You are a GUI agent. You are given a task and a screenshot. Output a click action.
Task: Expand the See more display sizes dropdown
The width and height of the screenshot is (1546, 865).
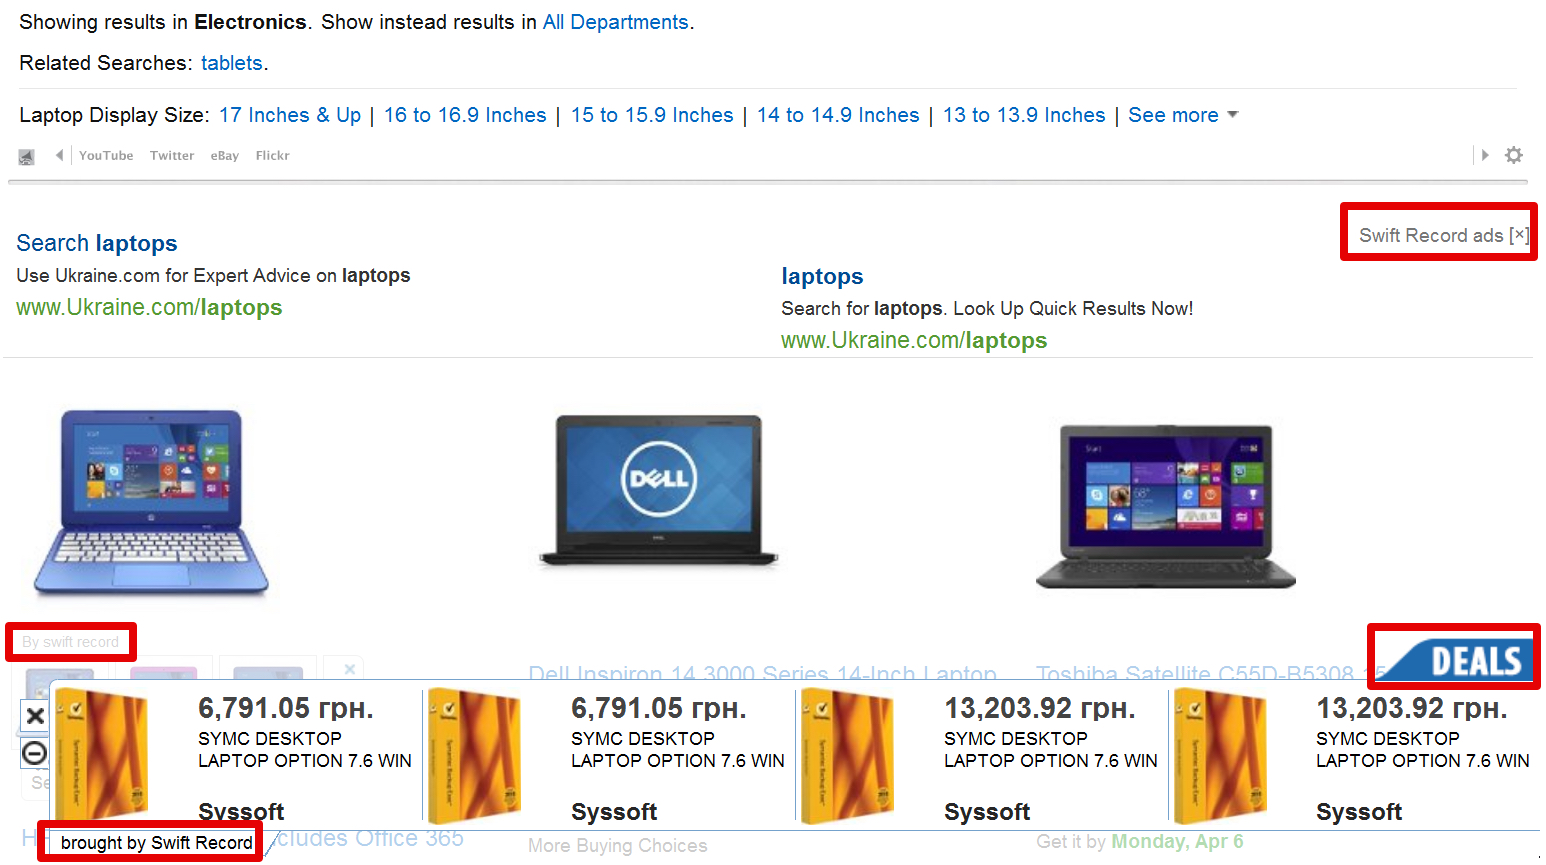tap(1183, 115)
